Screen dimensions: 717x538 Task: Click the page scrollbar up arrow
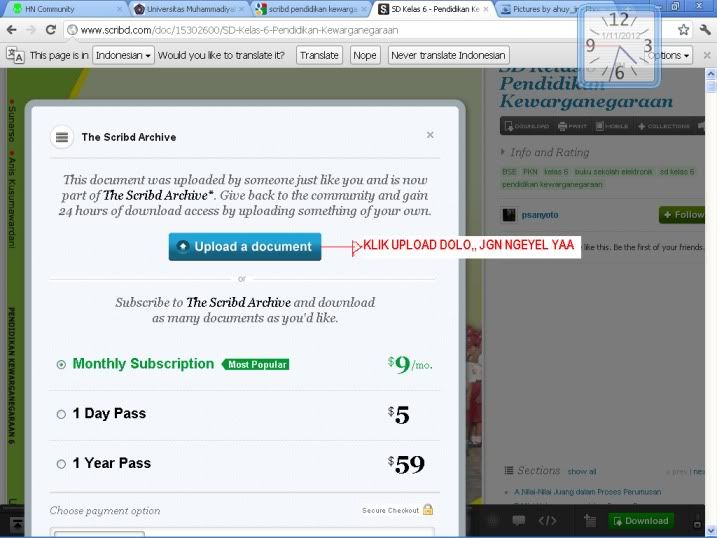coord(711,73)
